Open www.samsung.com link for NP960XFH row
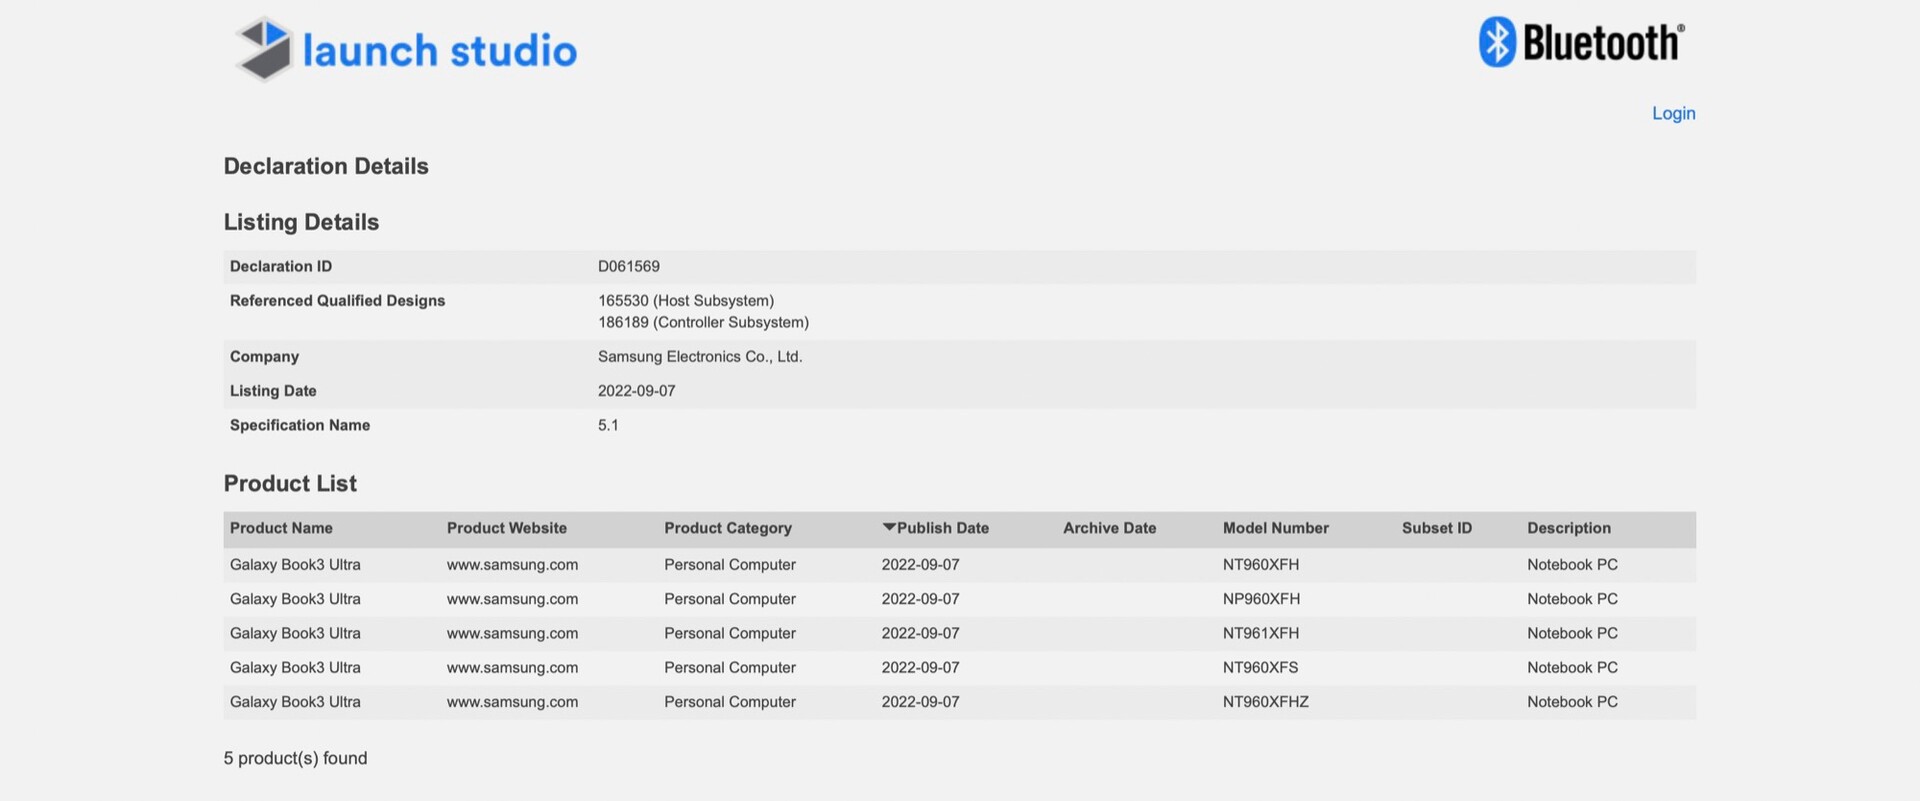 pos(512,599)
